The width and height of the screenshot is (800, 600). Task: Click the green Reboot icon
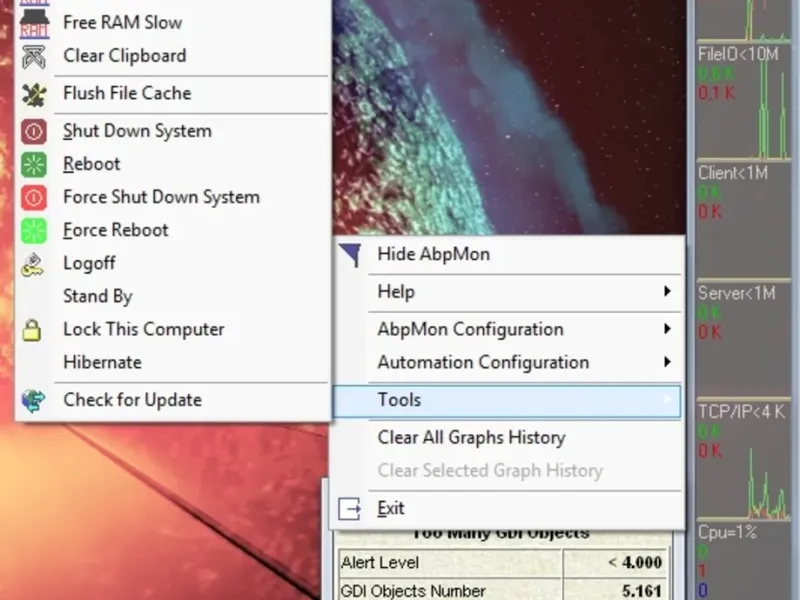(x=34, y=165)
